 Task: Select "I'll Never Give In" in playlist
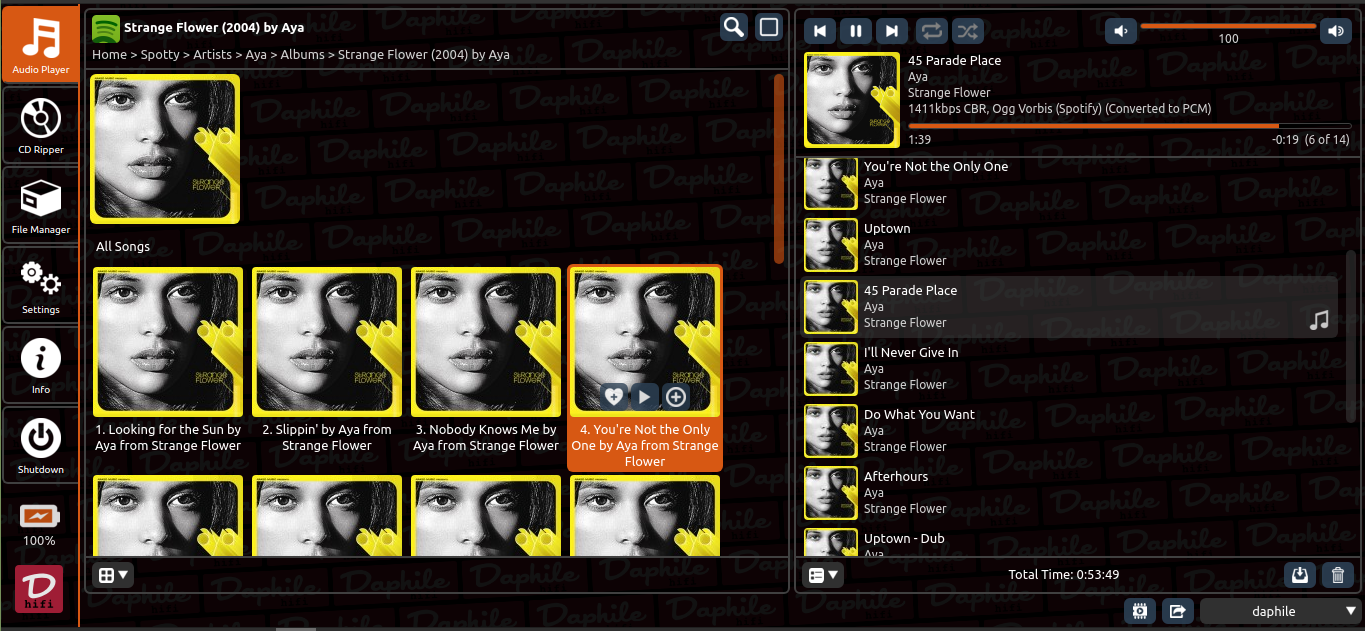[1070, 369]
